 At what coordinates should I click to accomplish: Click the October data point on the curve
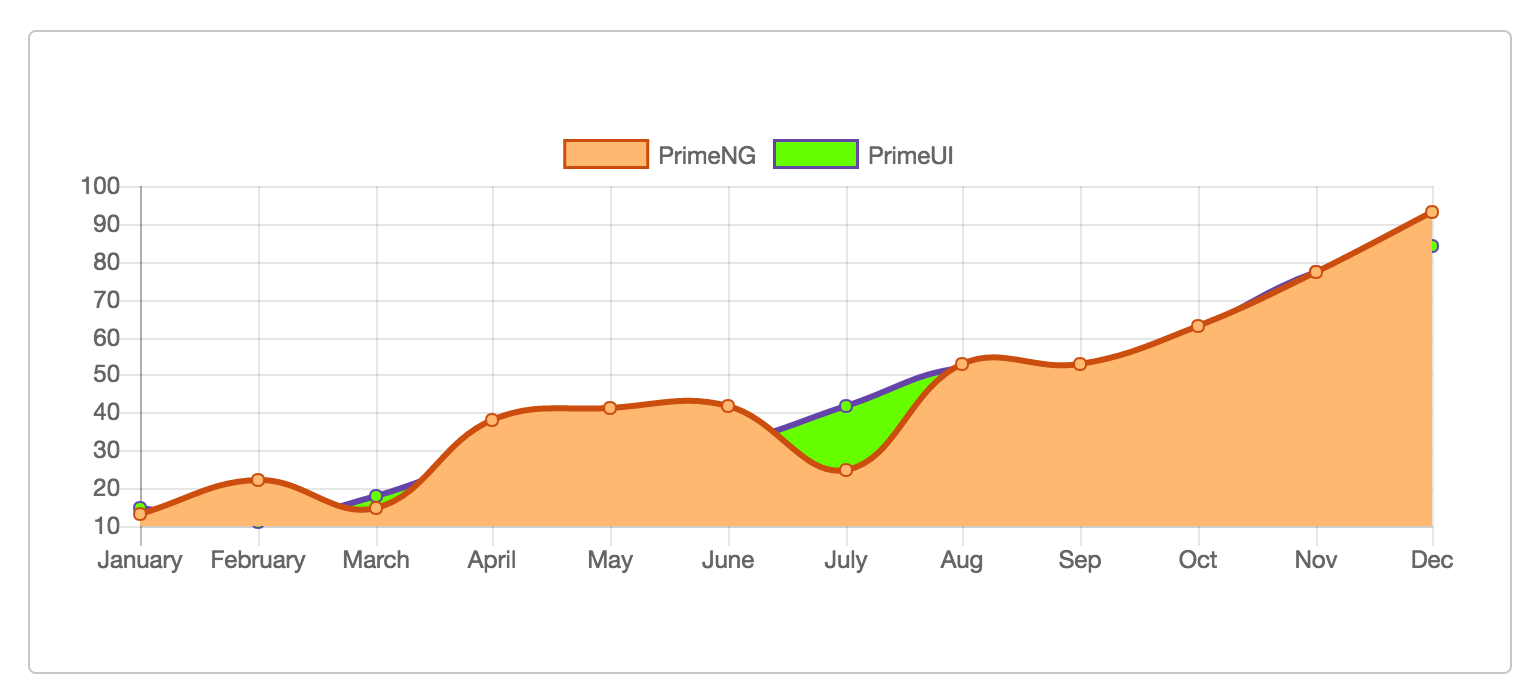point(1199,326)
